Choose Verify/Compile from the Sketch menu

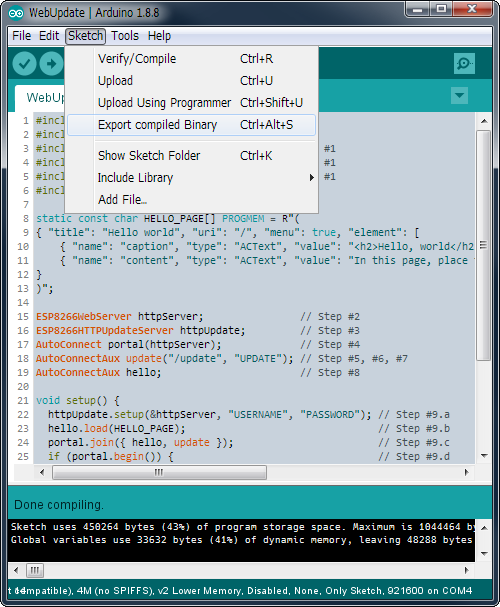click(x=192, y=59)
